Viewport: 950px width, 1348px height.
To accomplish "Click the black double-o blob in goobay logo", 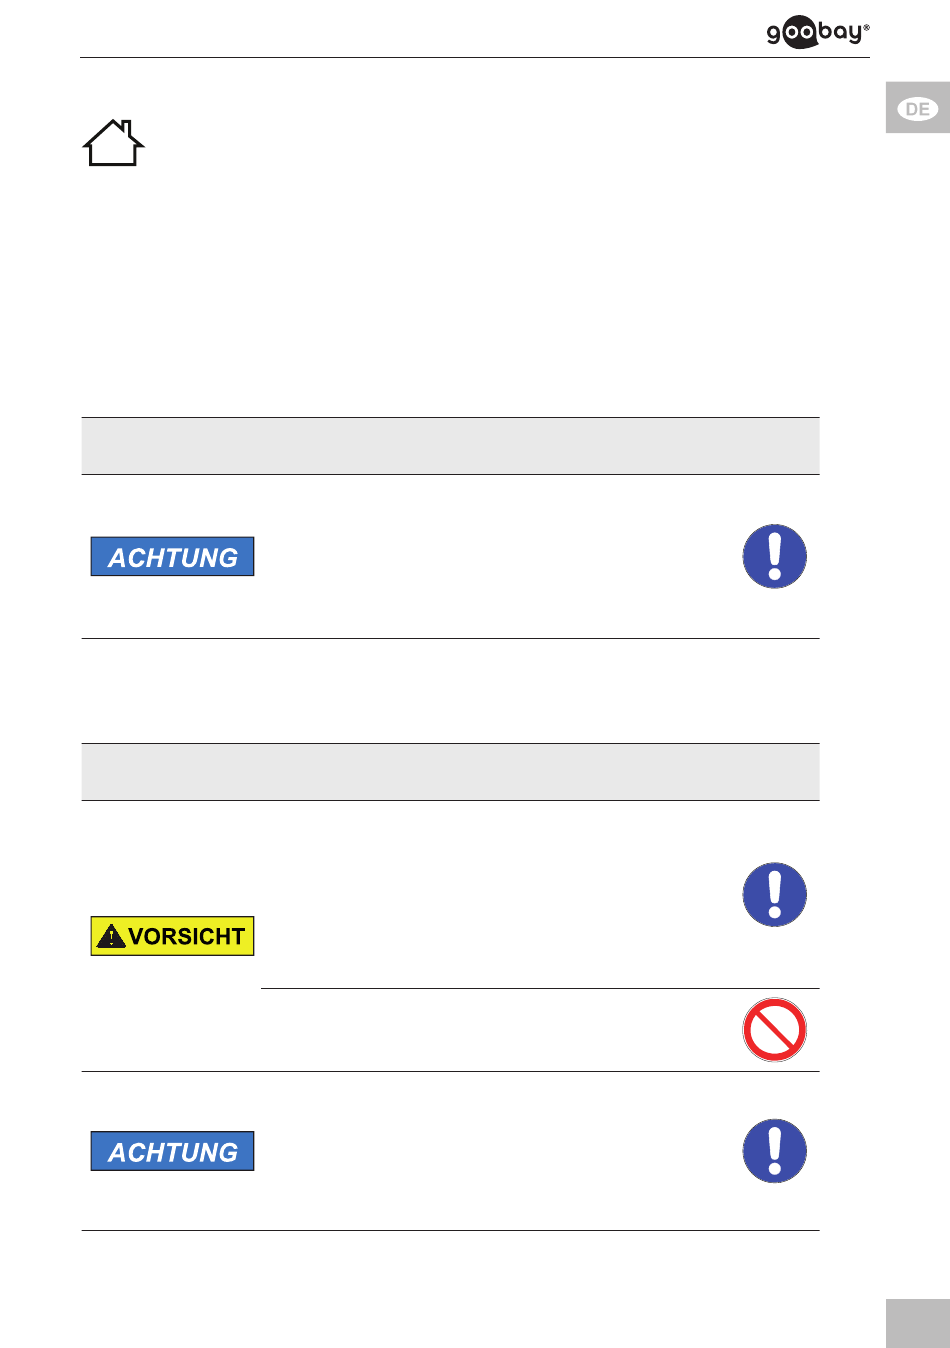I will 799,33.
